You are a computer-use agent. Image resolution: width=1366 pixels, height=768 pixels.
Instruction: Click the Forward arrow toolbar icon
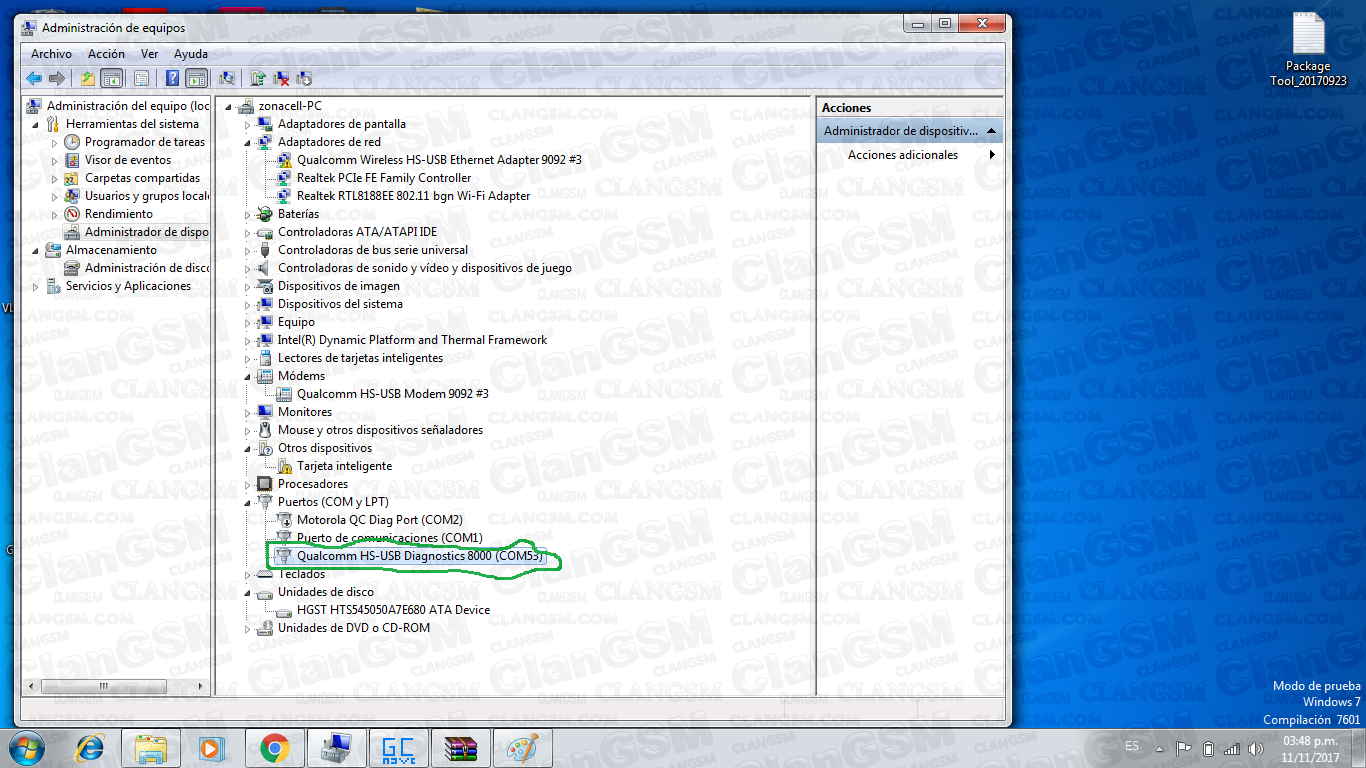click(x=57, y=78)
